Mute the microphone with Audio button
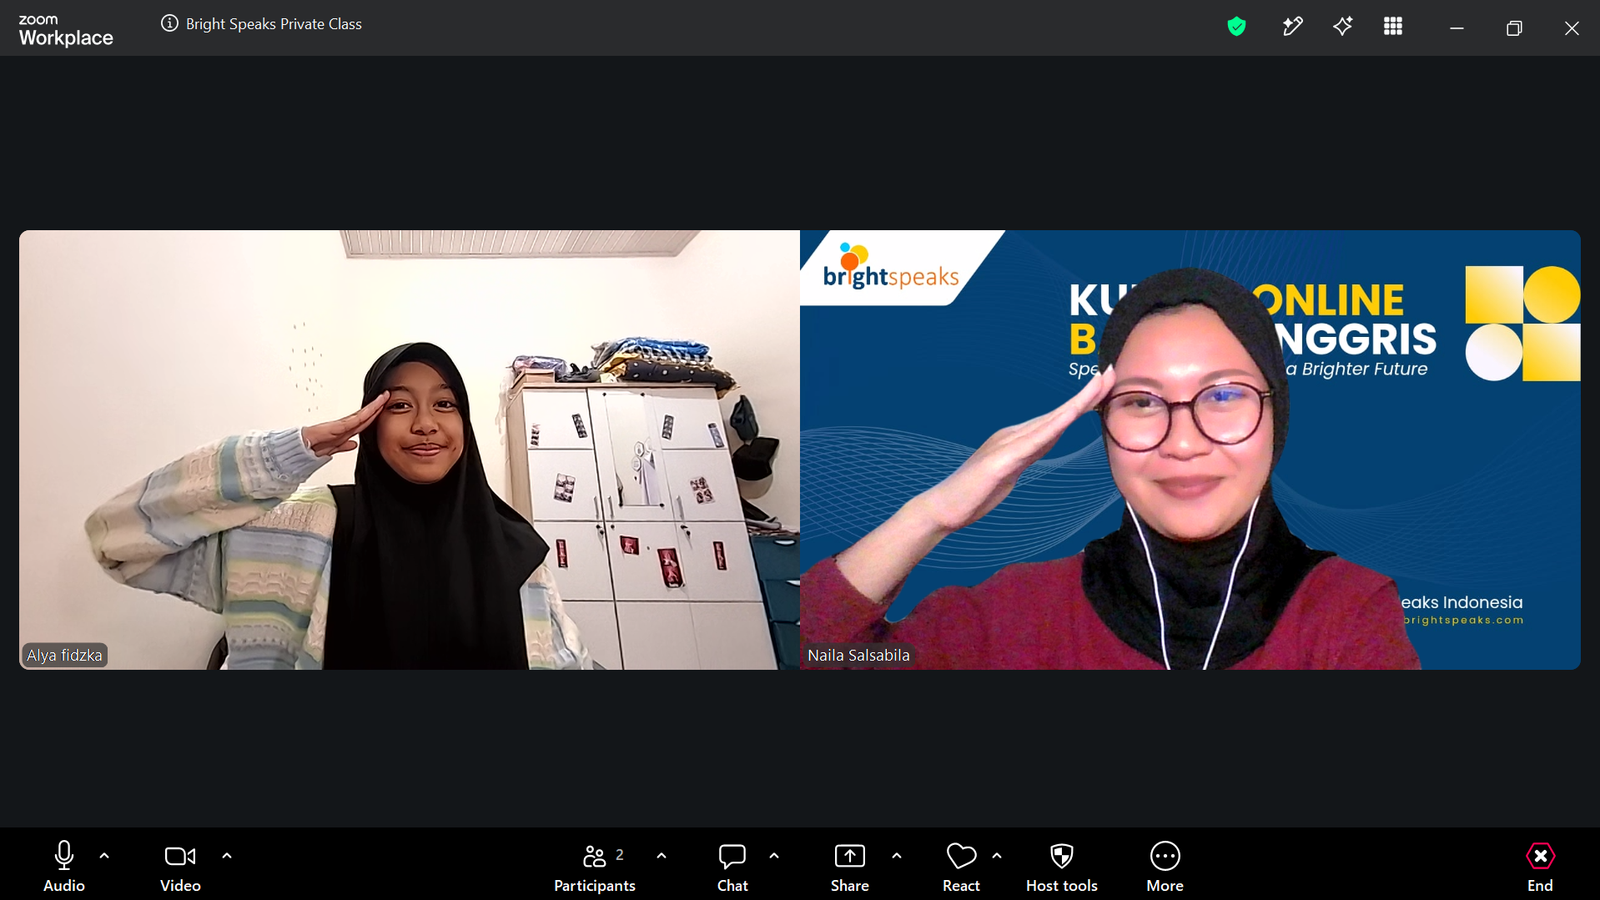1600x900 pixels. coord(64,866)
